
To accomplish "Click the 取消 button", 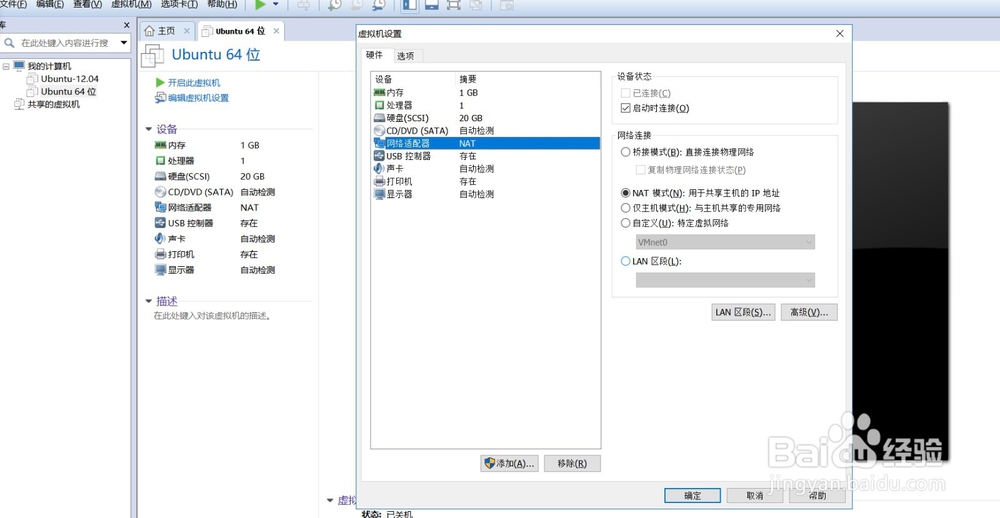I will coord(754,496).
